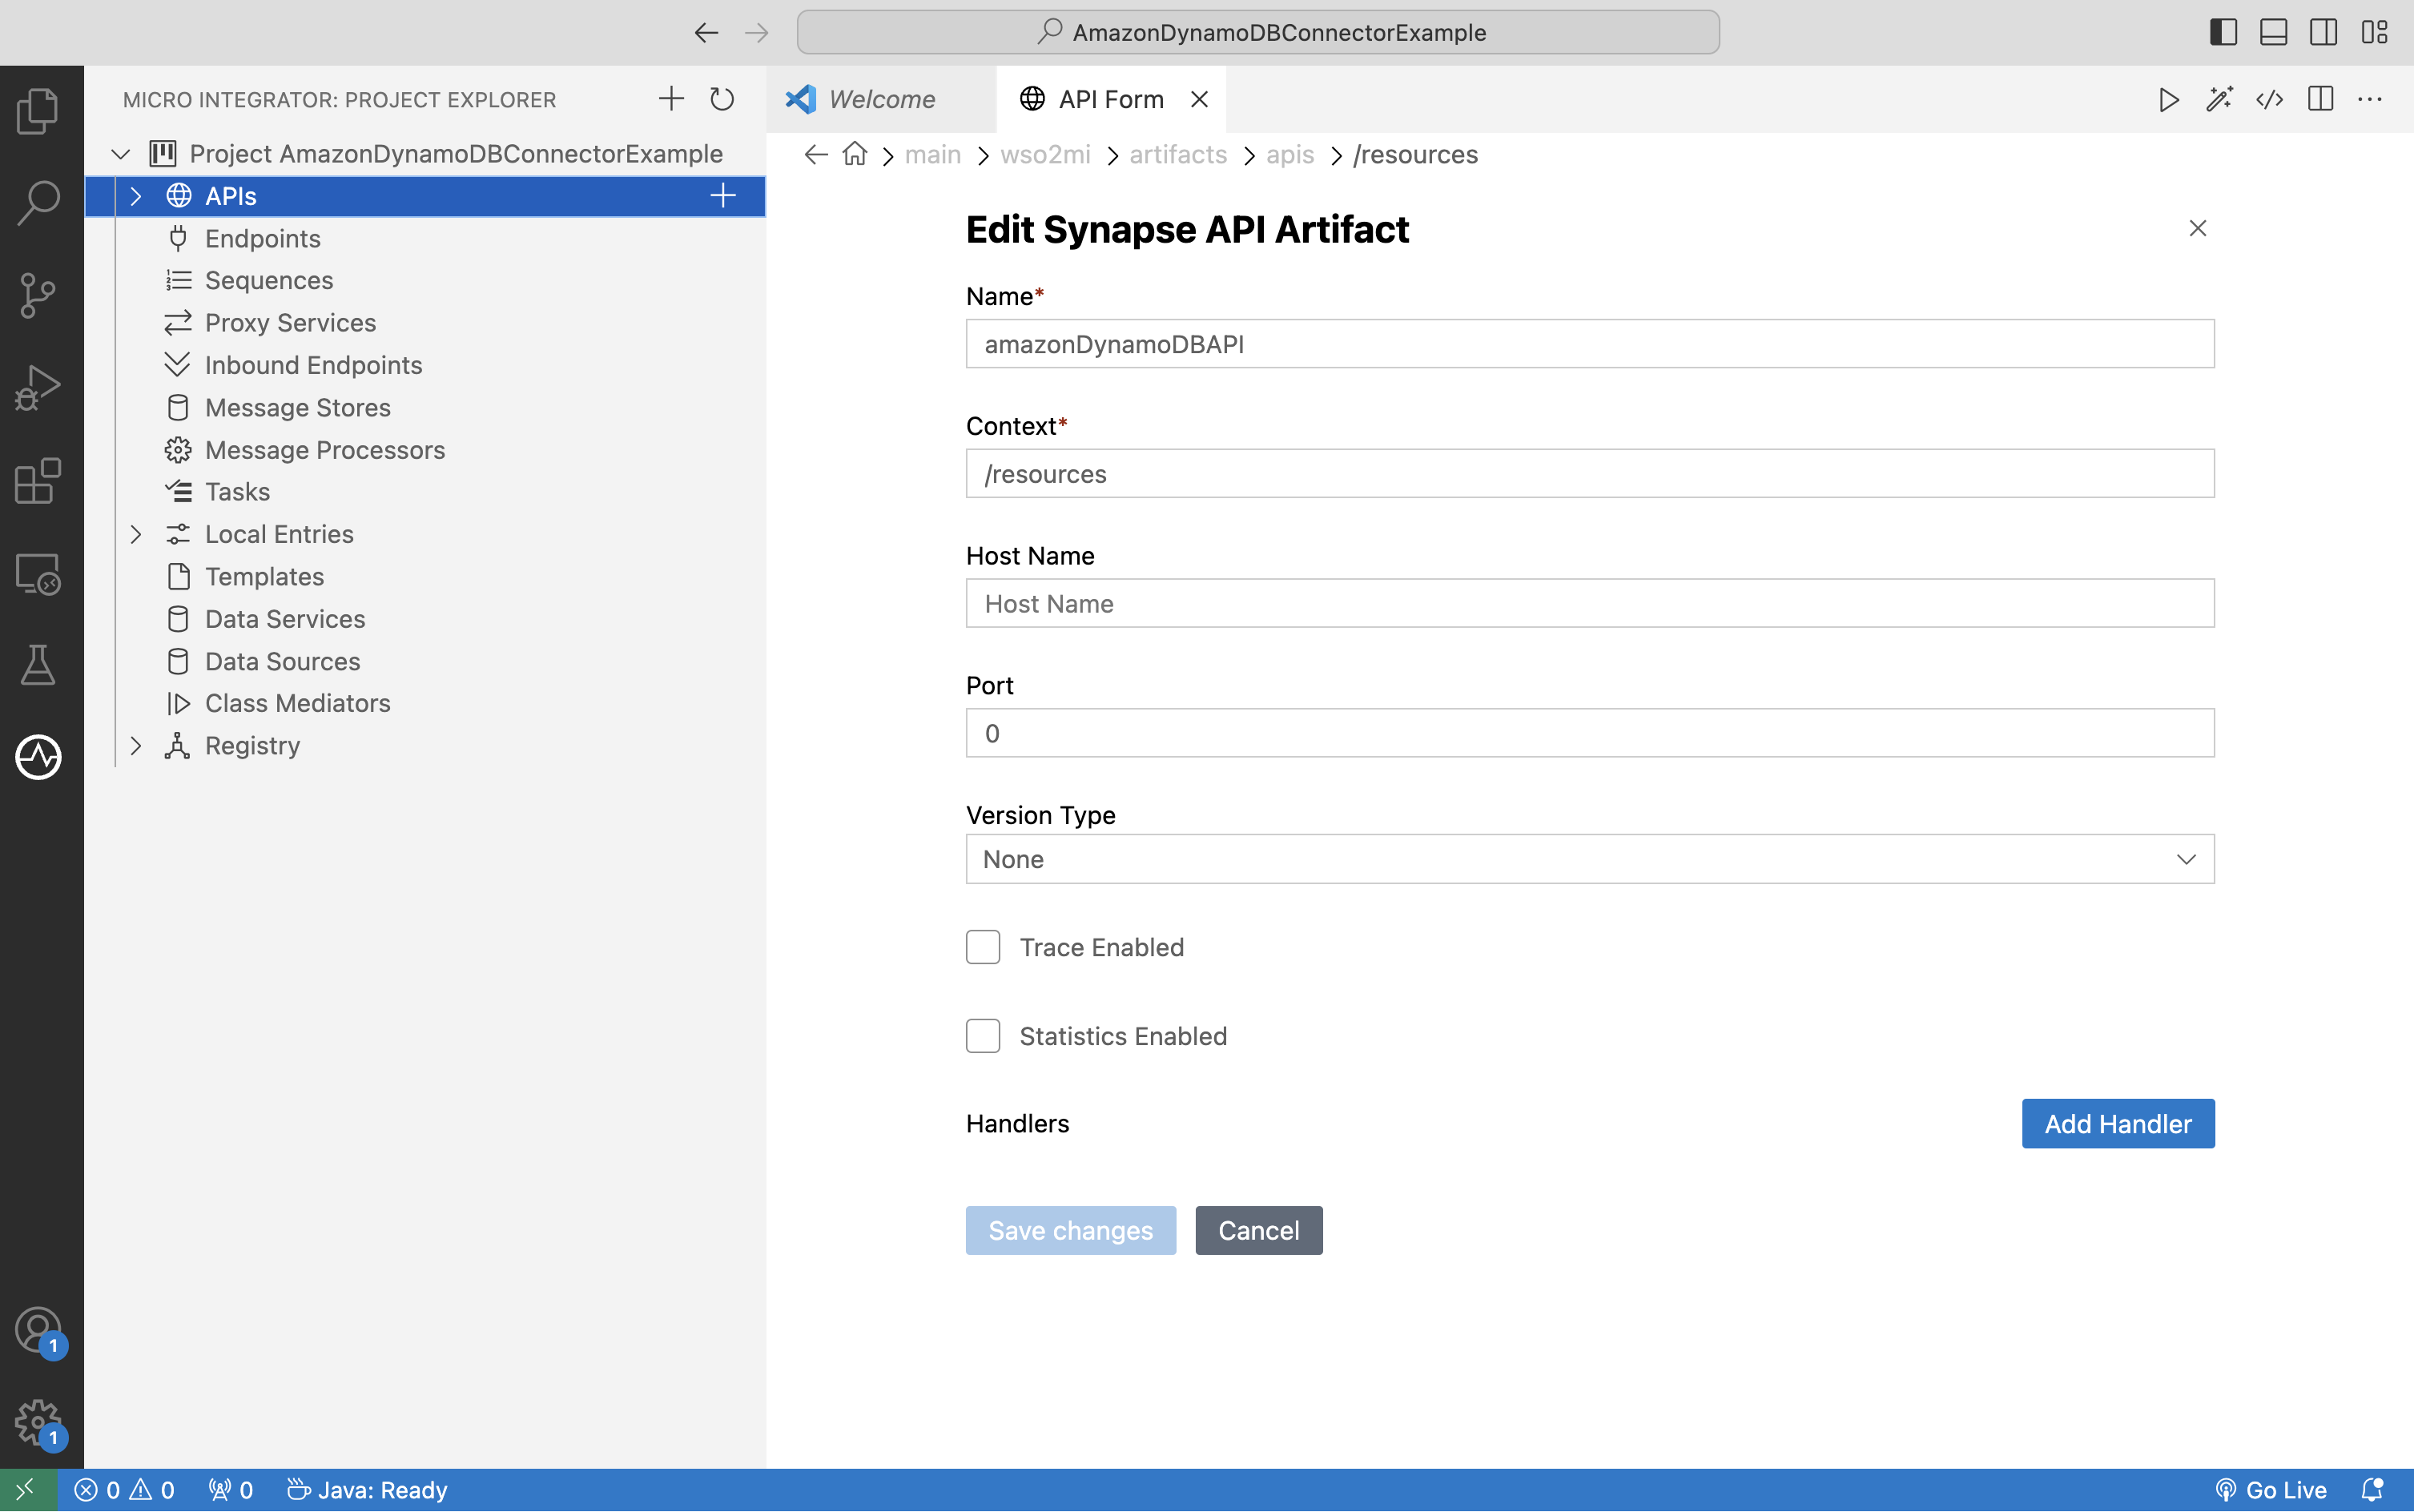Screen dimensions: 2414x1512
Task: Open the magic wand AI icon
Action: (2219, 99)
